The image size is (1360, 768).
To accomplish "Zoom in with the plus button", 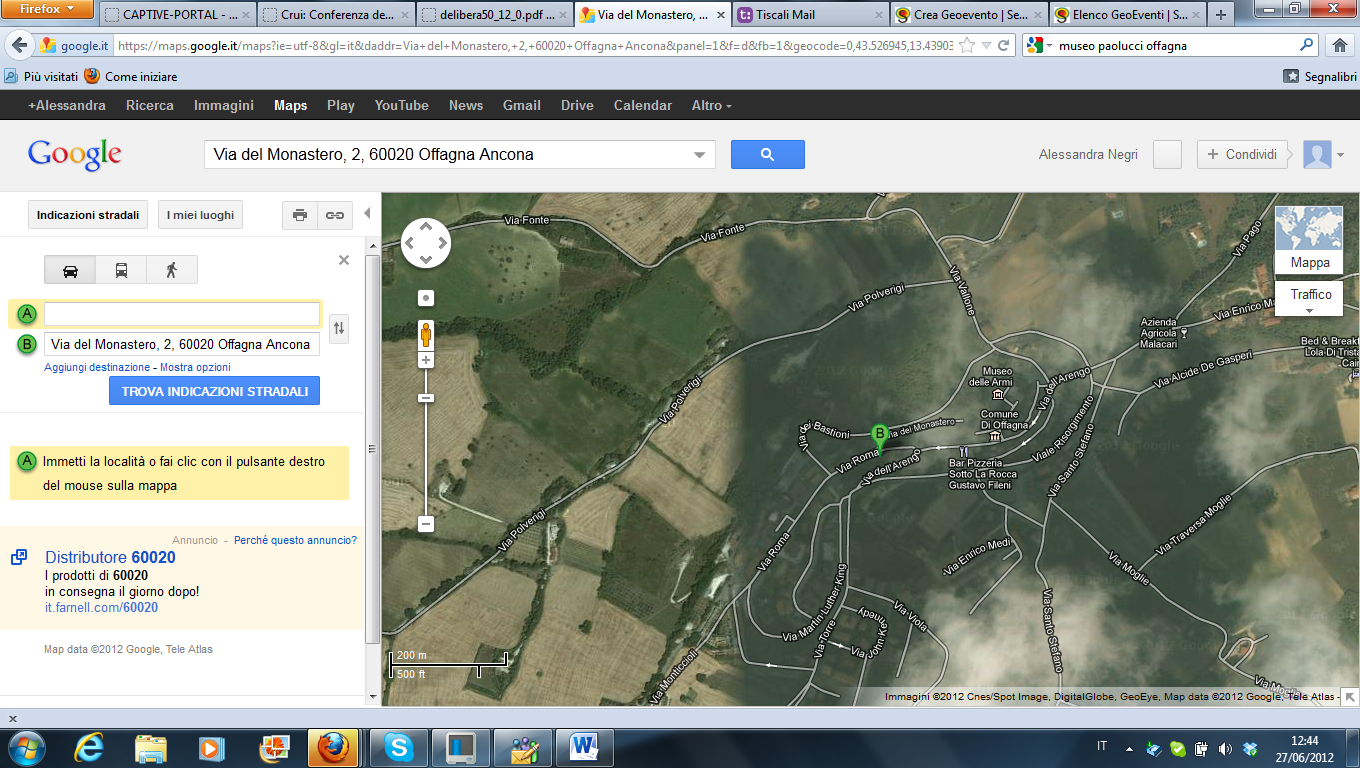I will pos(426,360).
